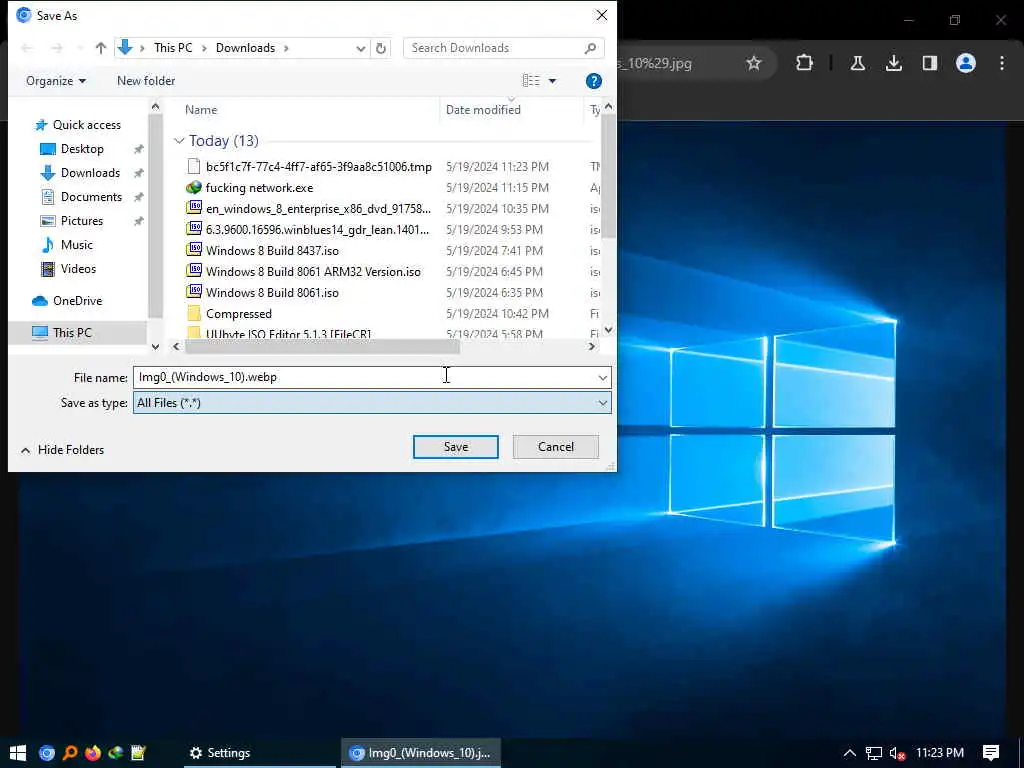Open the Save as type dropdown
This screenshot has width=1024, height=768.
372,403
